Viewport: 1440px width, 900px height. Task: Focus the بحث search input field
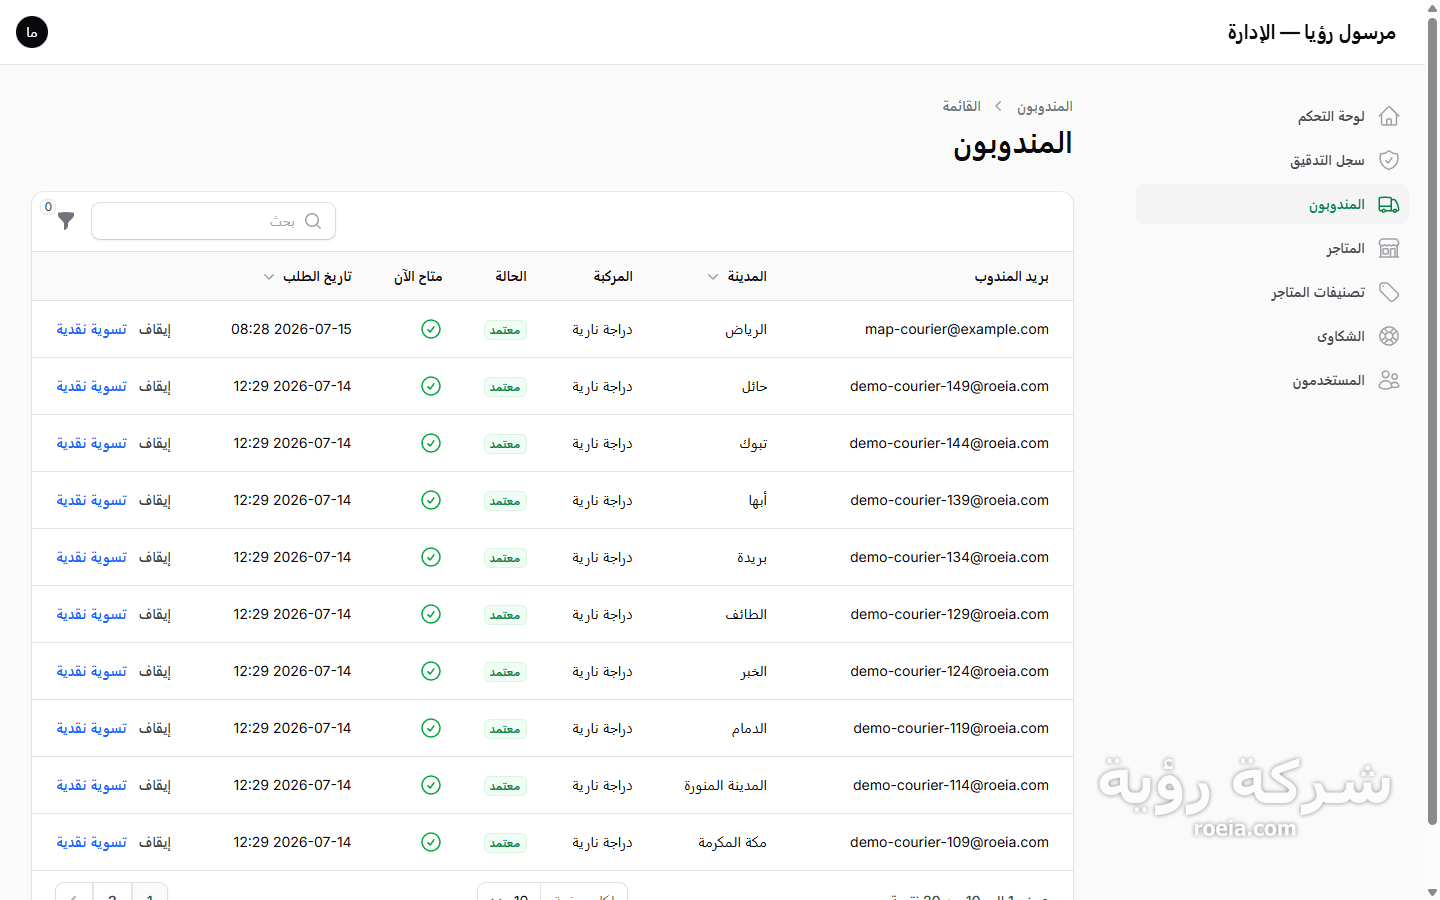(213, 221)
